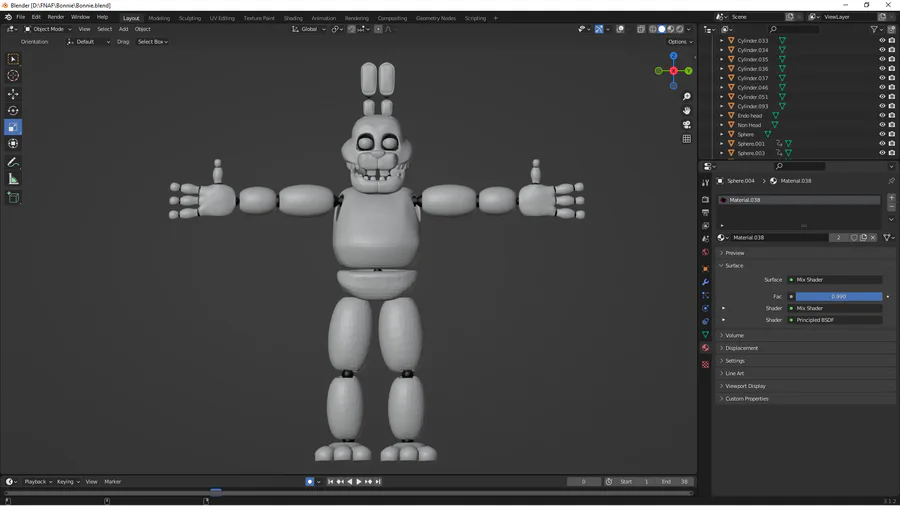
Task: Open the viewport Add menu
Action: pyautogui.click(x=123, y=29)
